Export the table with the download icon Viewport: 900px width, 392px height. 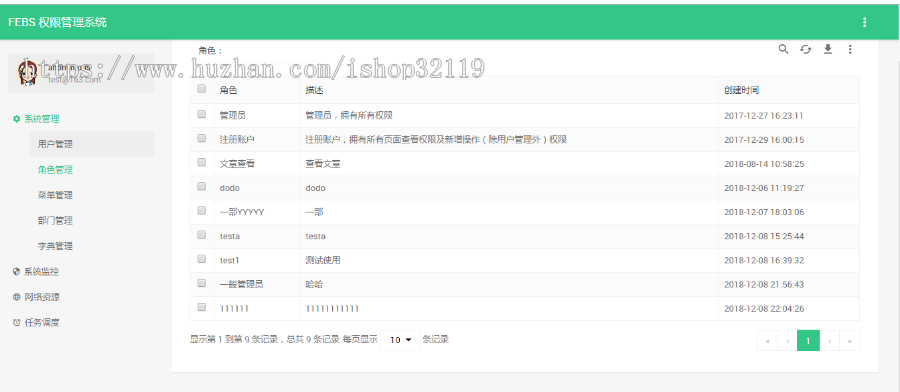pos(828,49)
